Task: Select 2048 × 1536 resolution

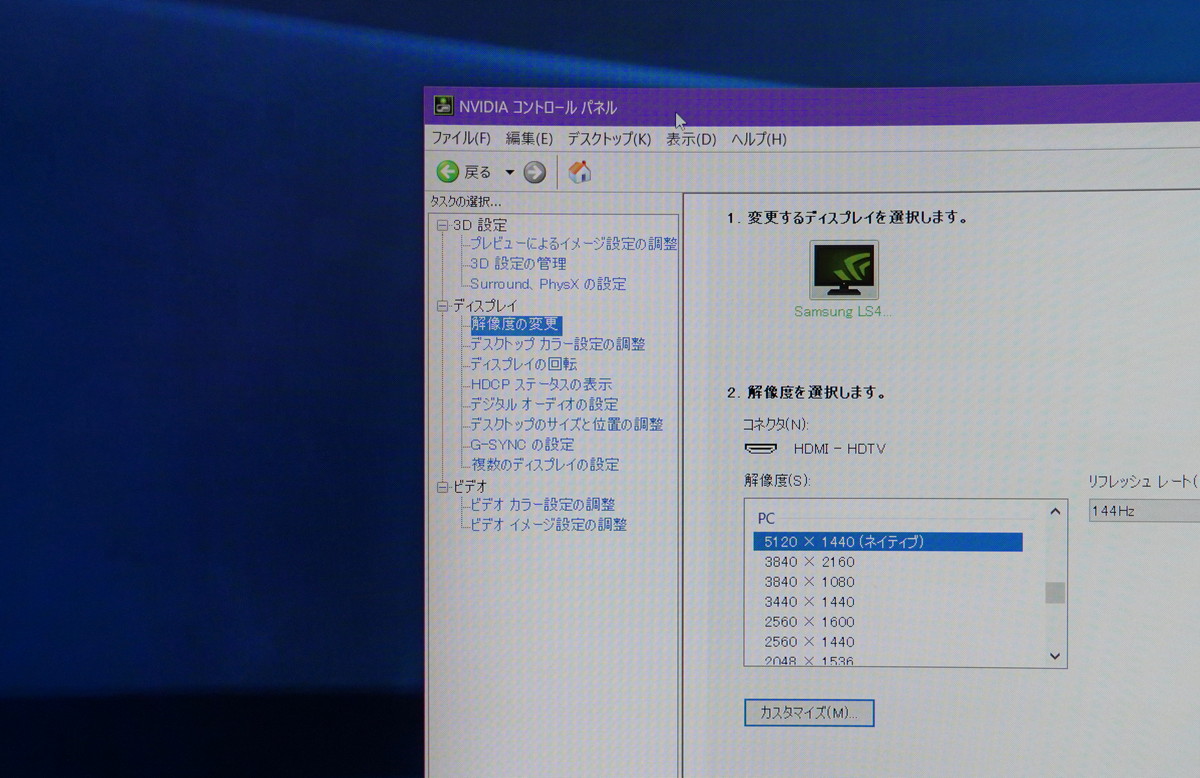Action: [x=810, y=660]
